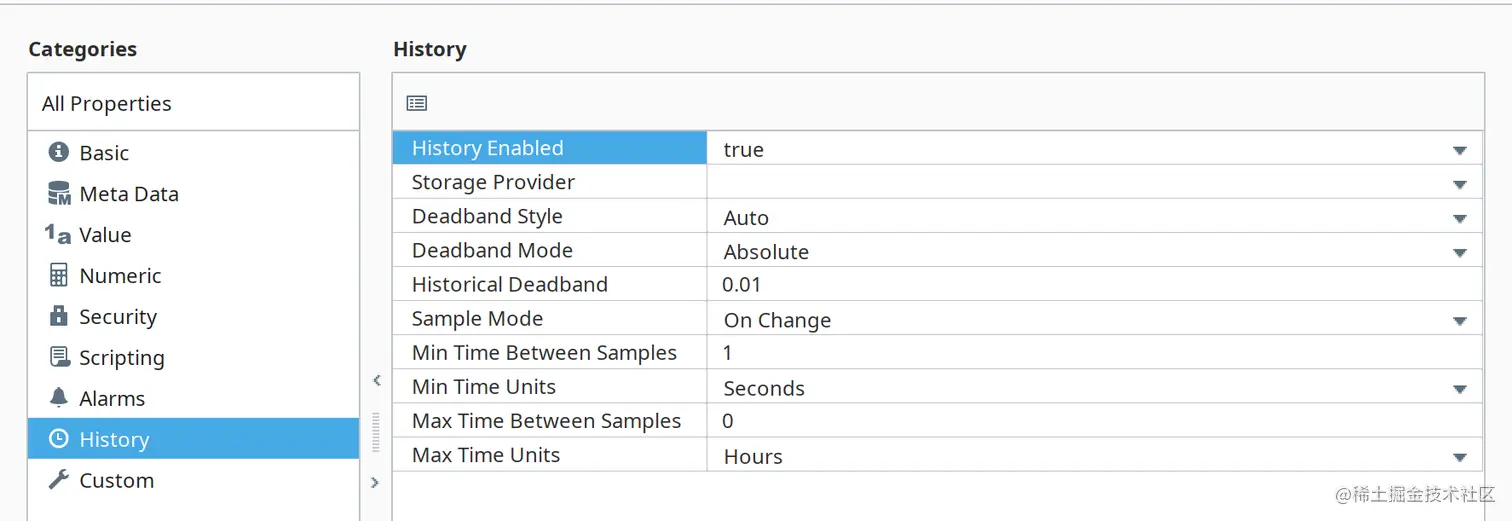Toggle the property table view icon

tap(417, 103)
